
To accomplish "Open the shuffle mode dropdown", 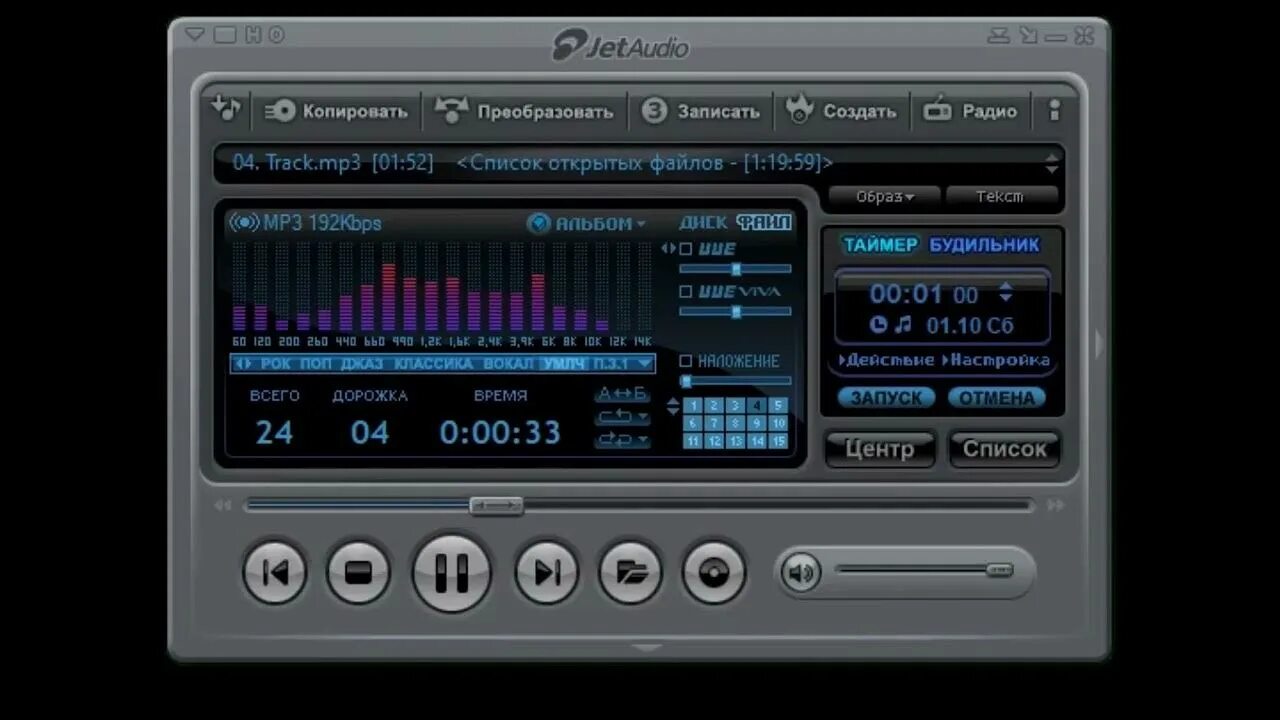I will pos(622,439).
